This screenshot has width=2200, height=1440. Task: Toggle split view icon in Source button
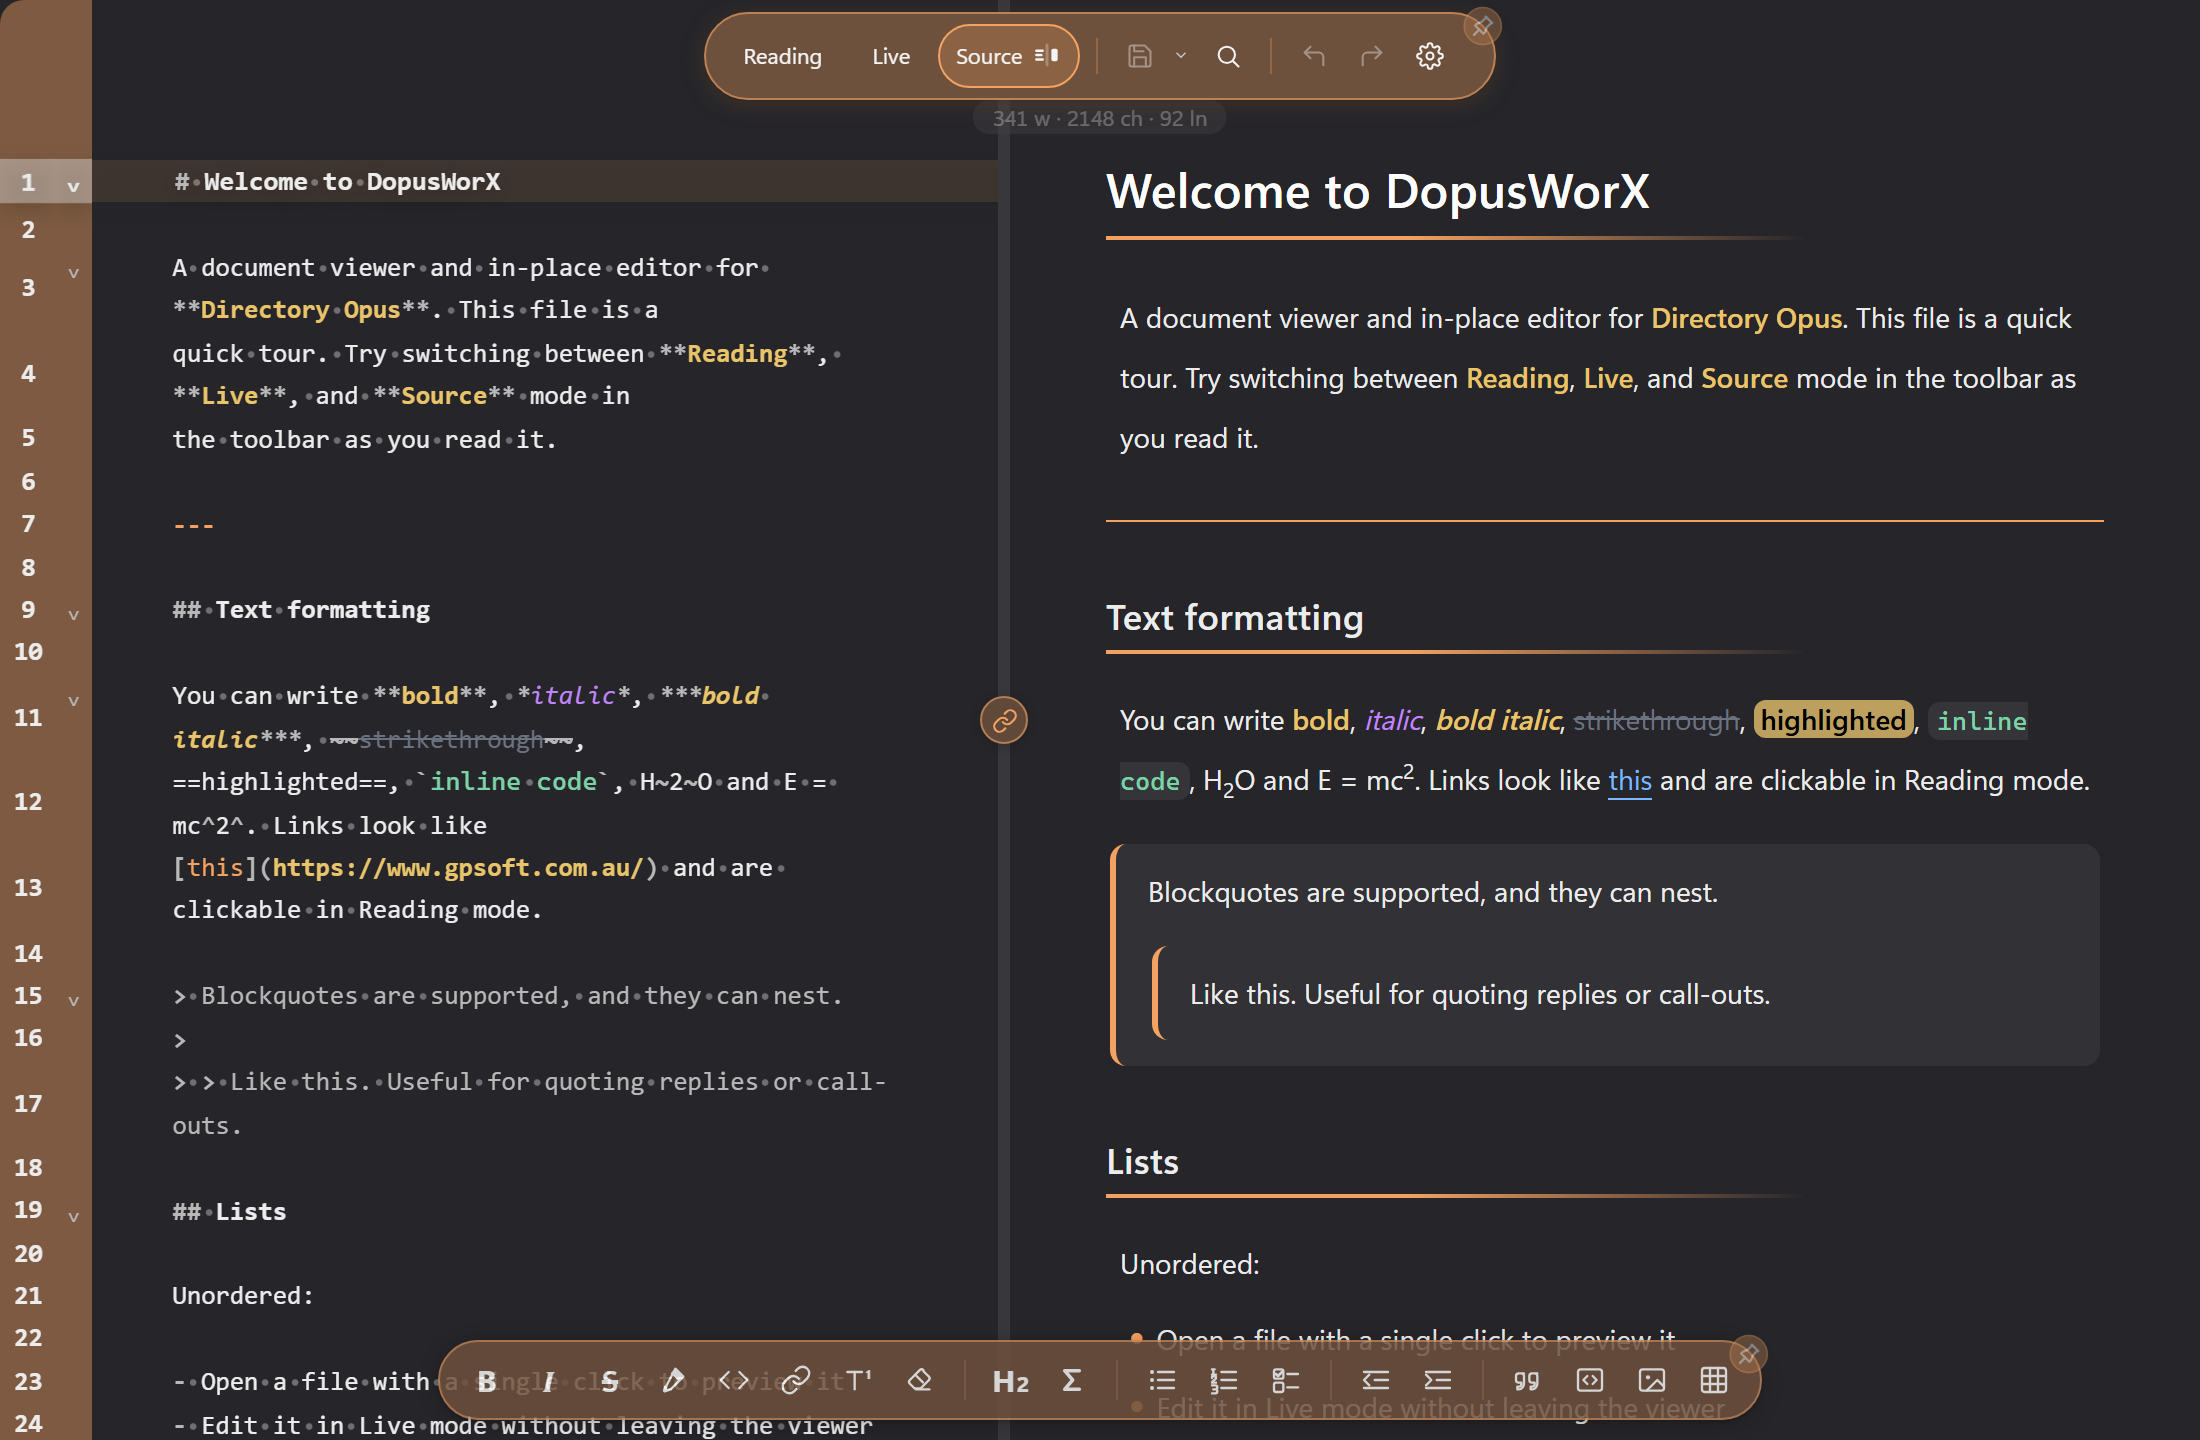(x=1047, y=56)
